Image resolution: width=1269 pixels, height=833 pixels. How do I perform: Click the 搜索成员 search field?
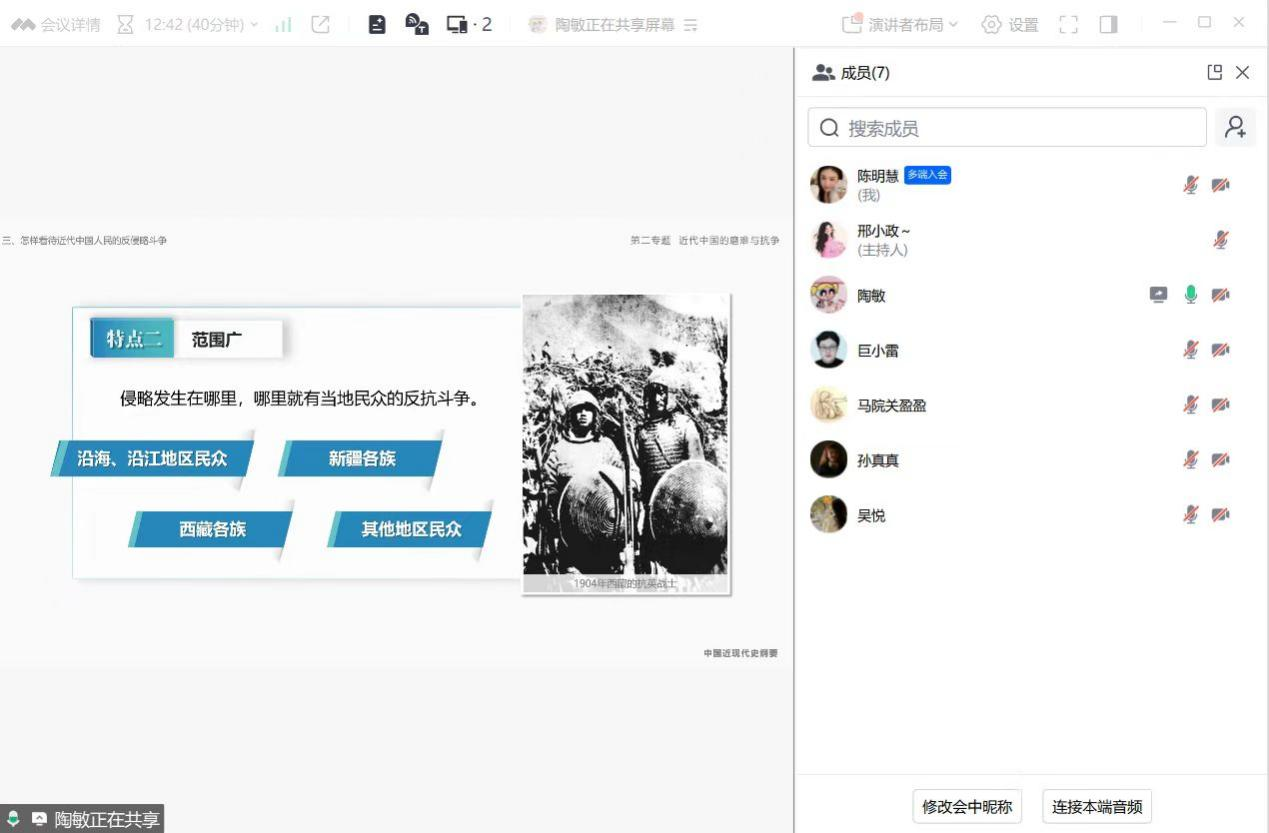[x=1007, y=128]
